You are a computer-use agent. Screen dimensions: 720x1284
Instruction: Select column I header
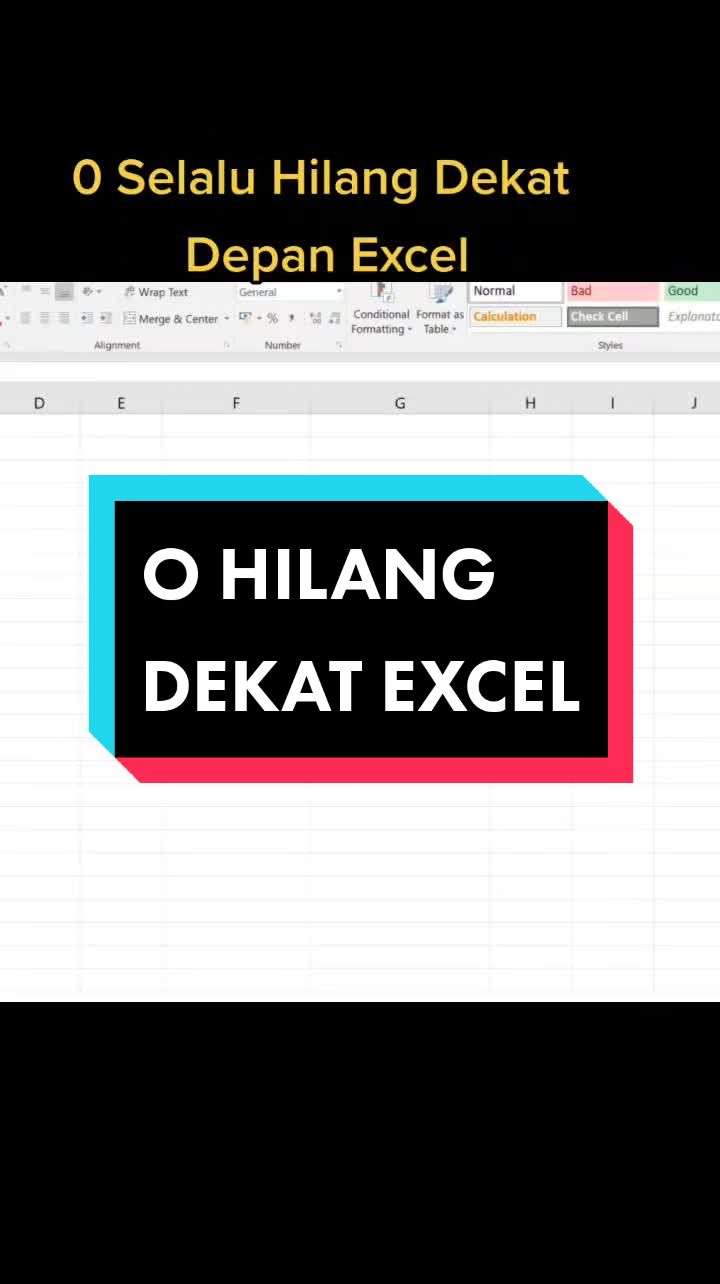pyautogui.click(x=612, y=403)
